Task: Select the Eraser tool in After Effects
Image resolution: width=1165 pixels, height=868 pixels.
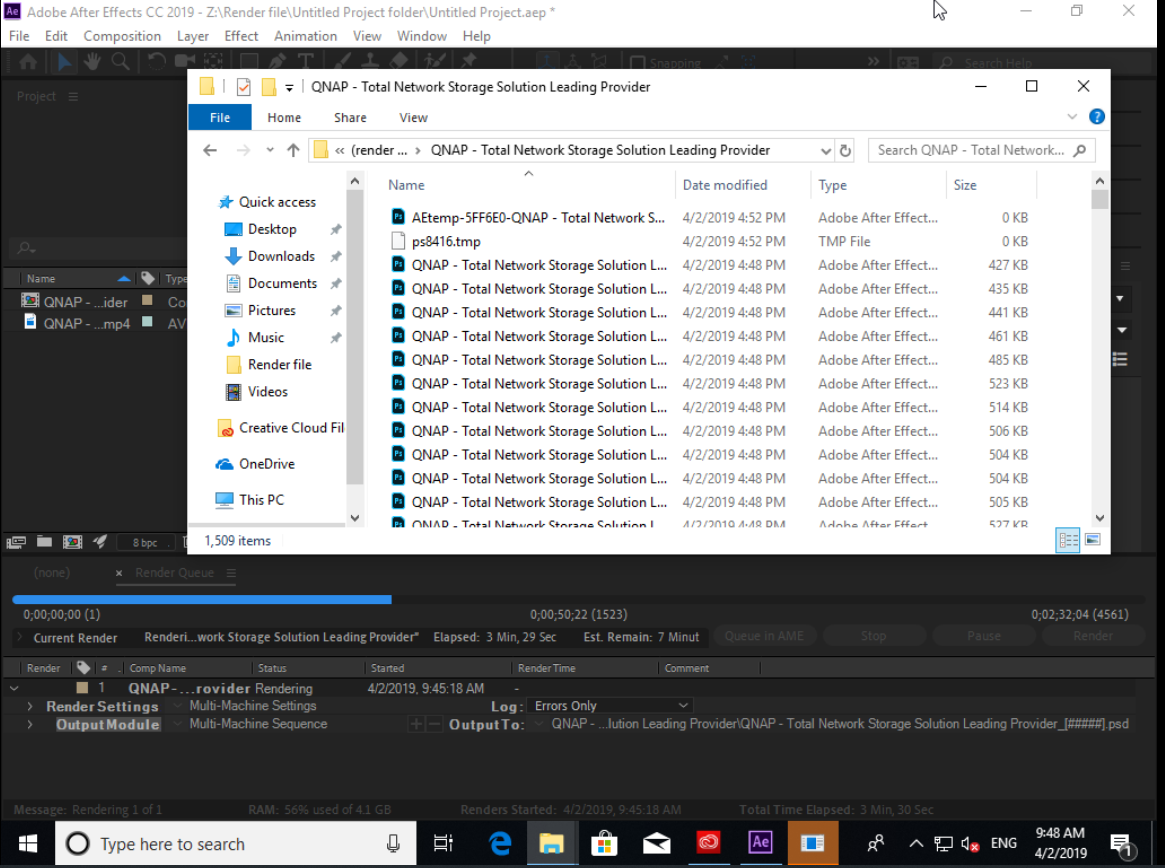Action: 398,62
